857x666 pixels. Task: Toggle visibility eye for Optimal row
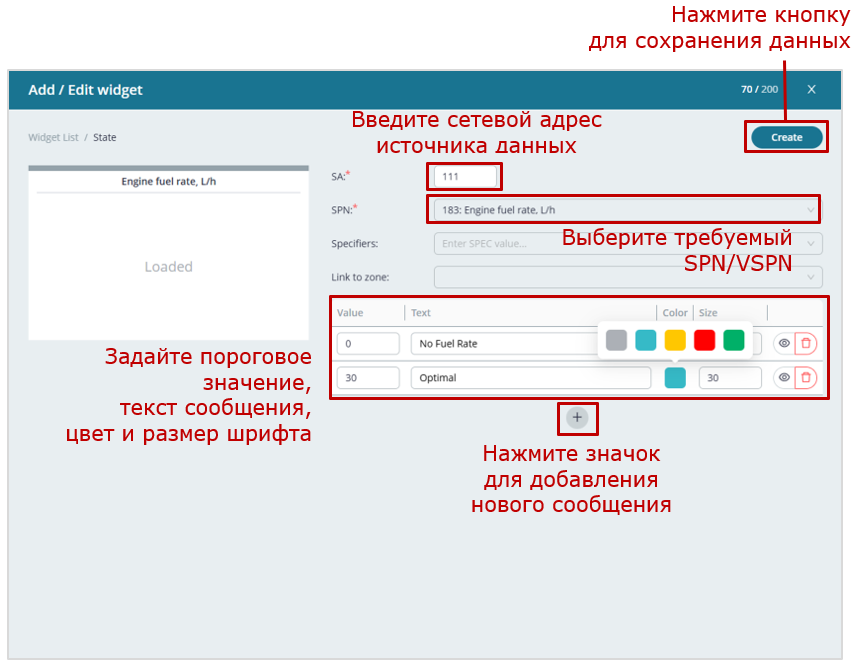click(784, 377)
